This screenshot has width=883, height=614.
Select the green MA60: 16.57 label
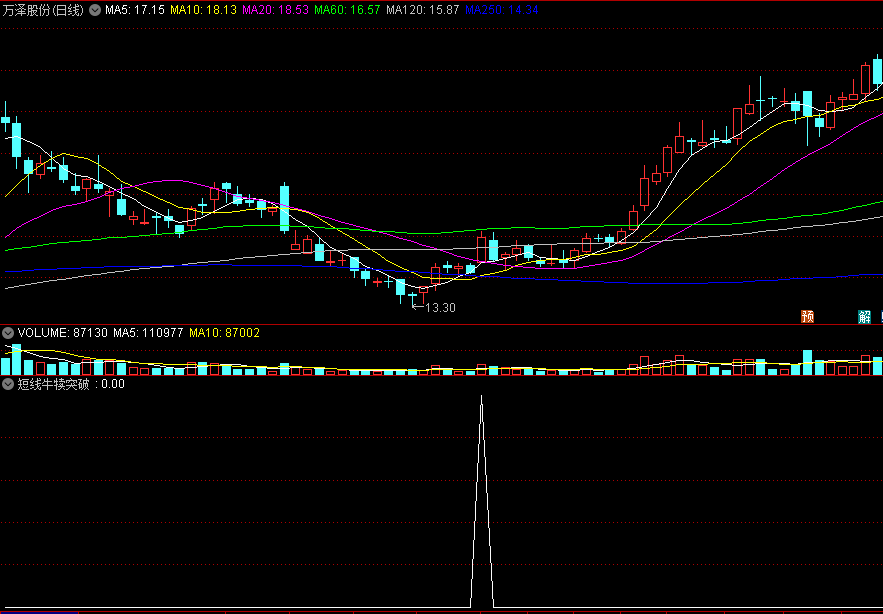[347, 10]
